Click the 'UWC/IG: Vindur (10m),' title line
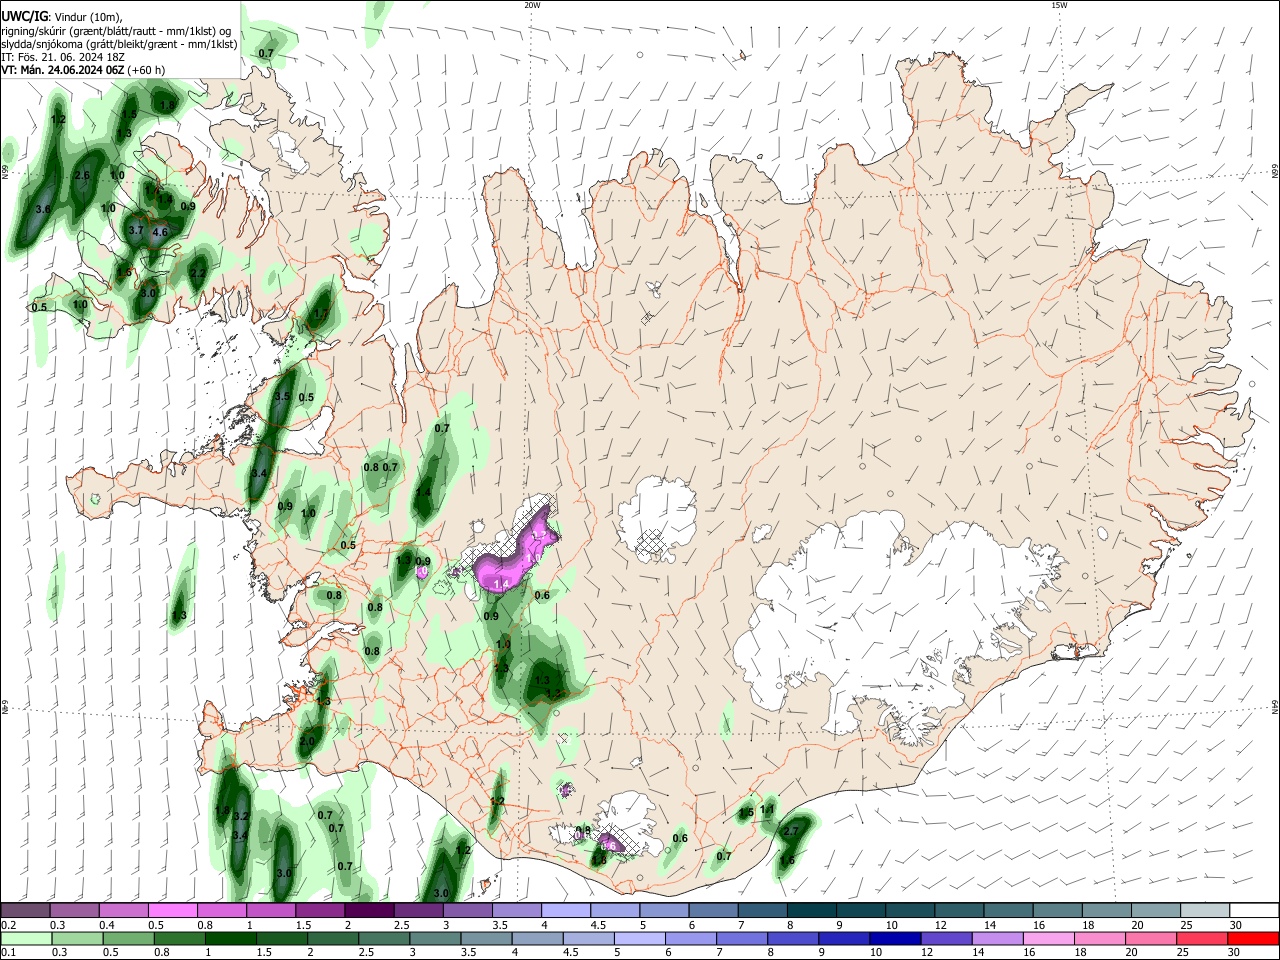The height and width of the screenshot is (960, 1280). click(62, 17)
